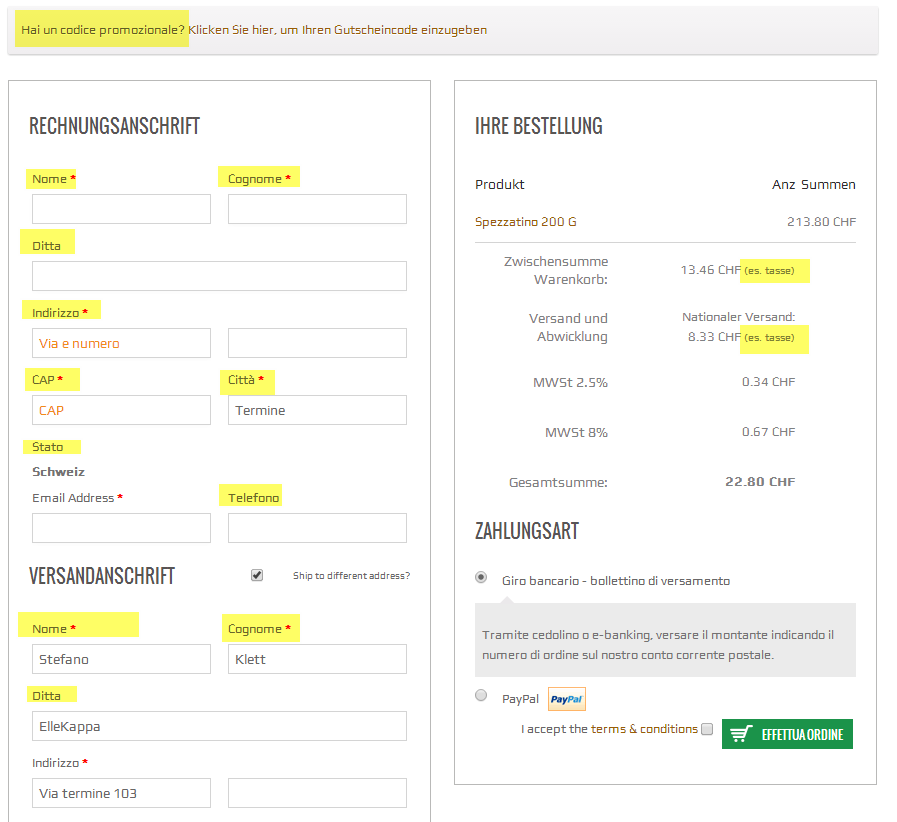
Task: Click the Via e numero address field
Action: click(x=121, y=343)
